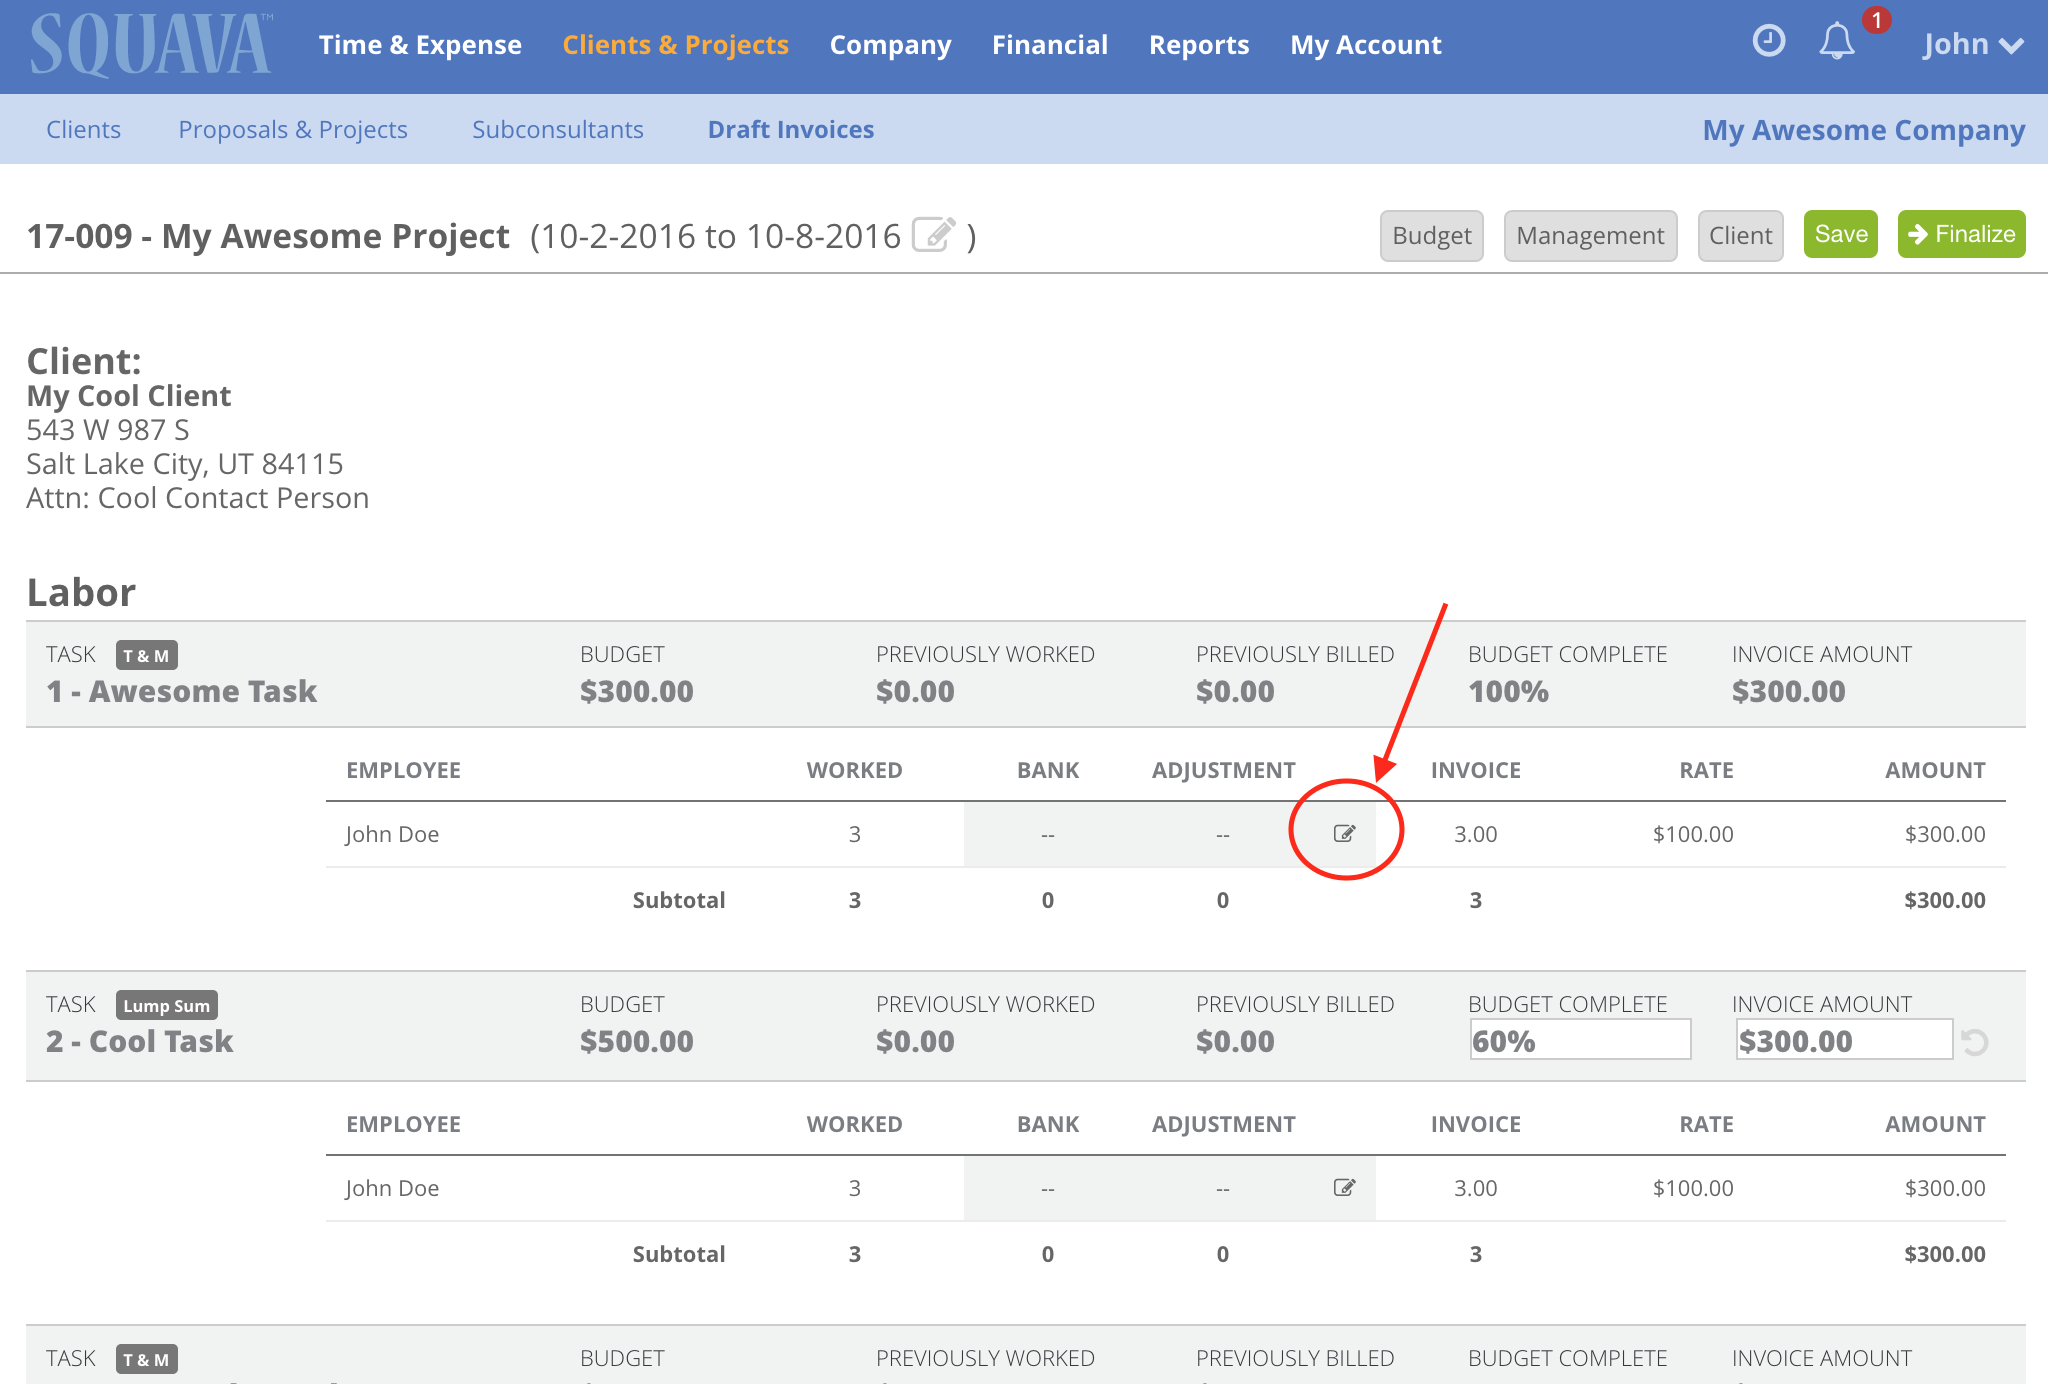
Task: Click the Management button
Action: 1590,235
